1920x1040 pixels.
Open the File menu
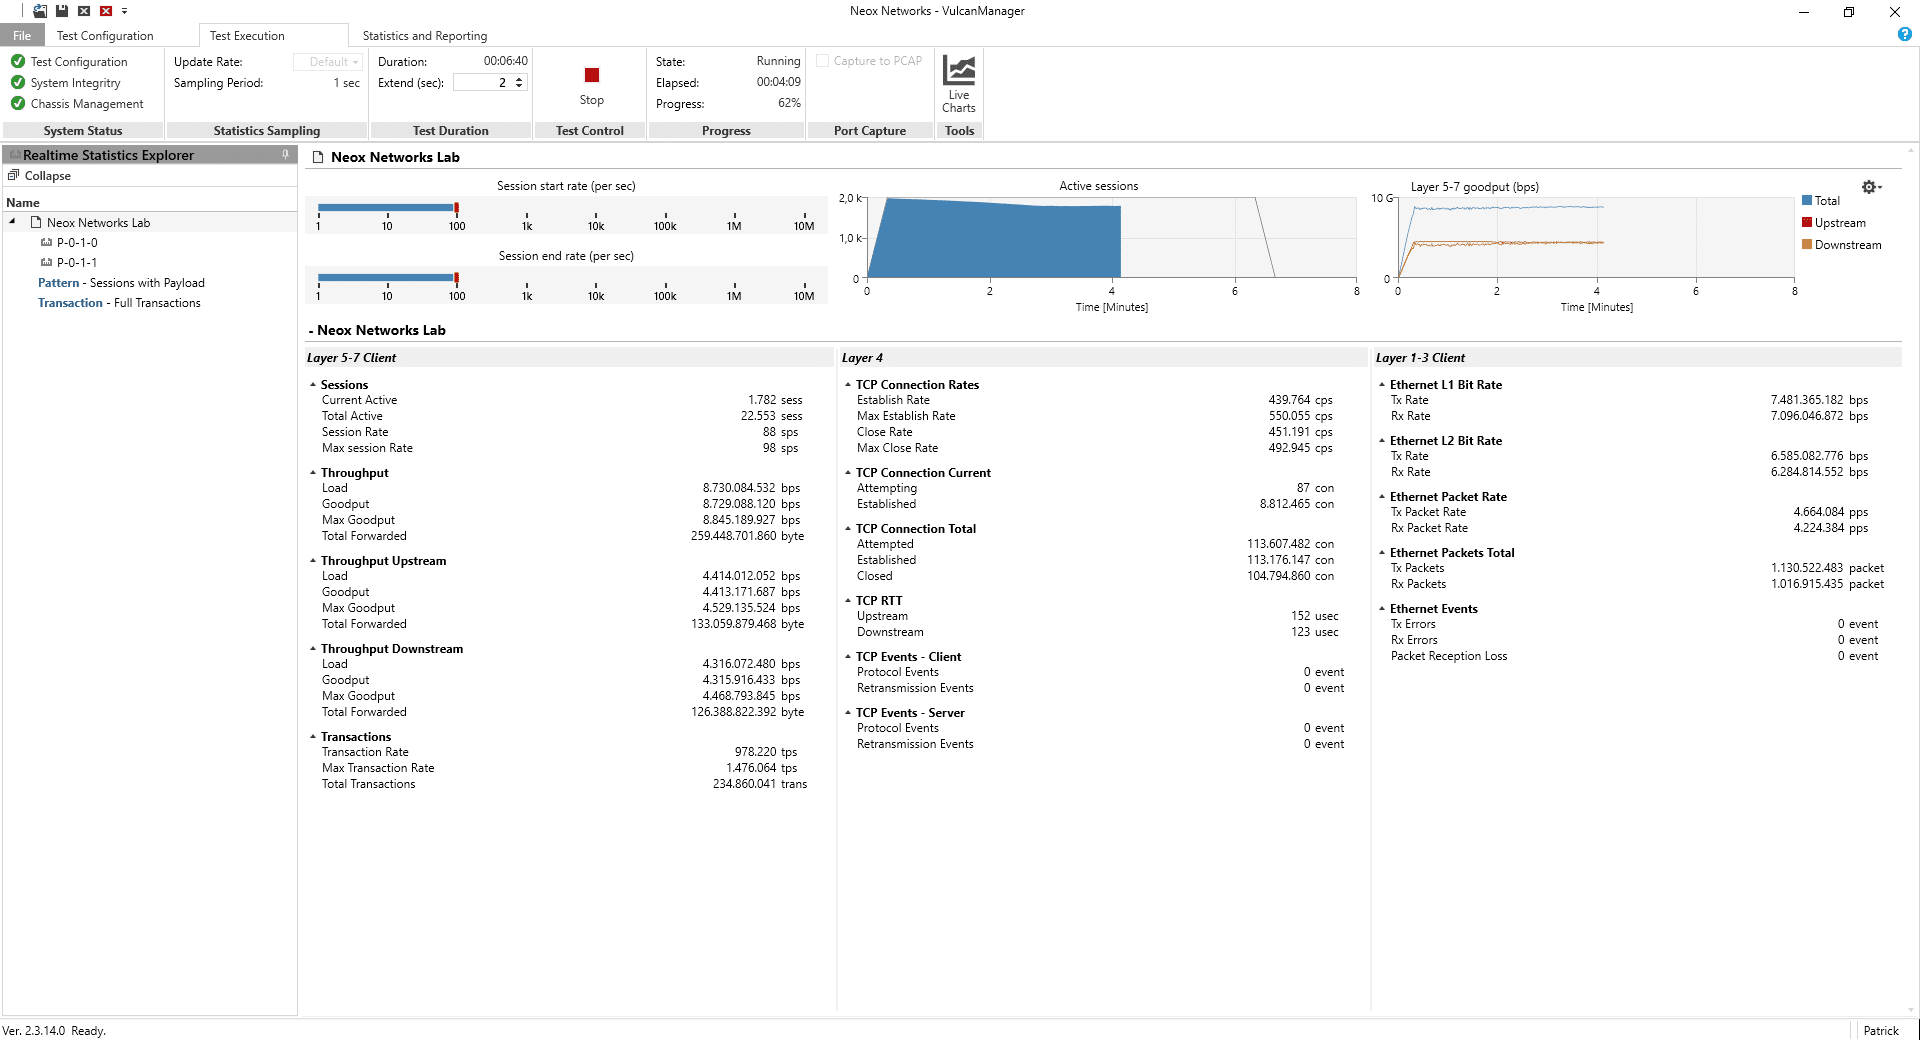coord(22,35)
